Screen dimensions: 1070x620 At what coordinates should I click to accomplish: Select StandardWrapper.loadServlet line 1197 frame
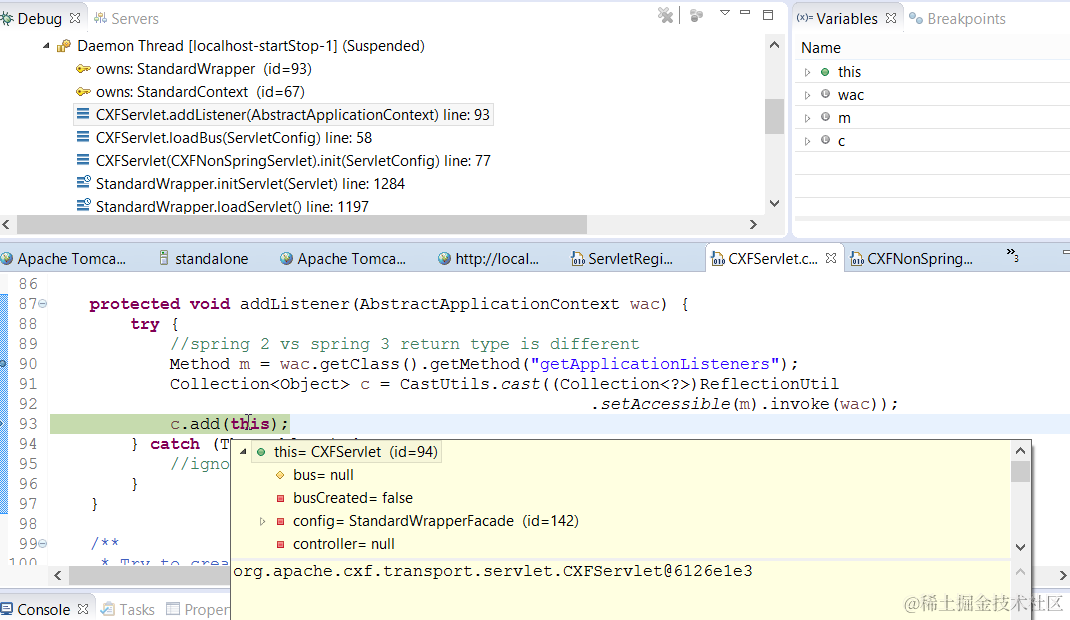pos(222,207)
